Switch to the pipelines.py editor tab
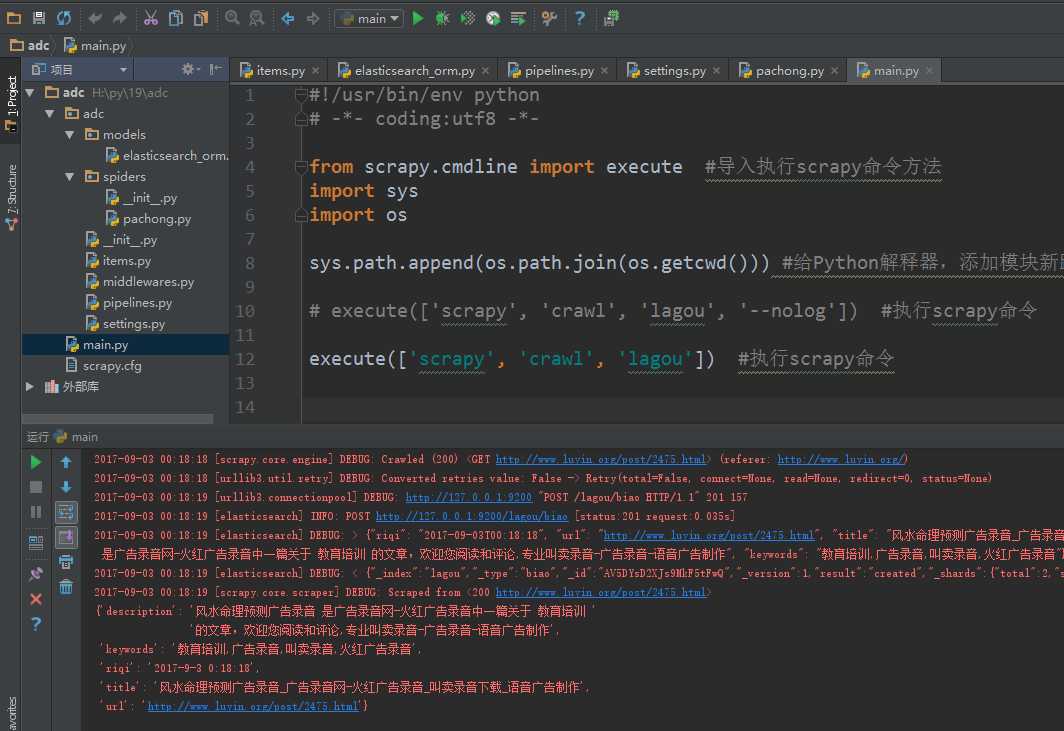The height and width of the screenshot is (731, 1064). (559, 71)
